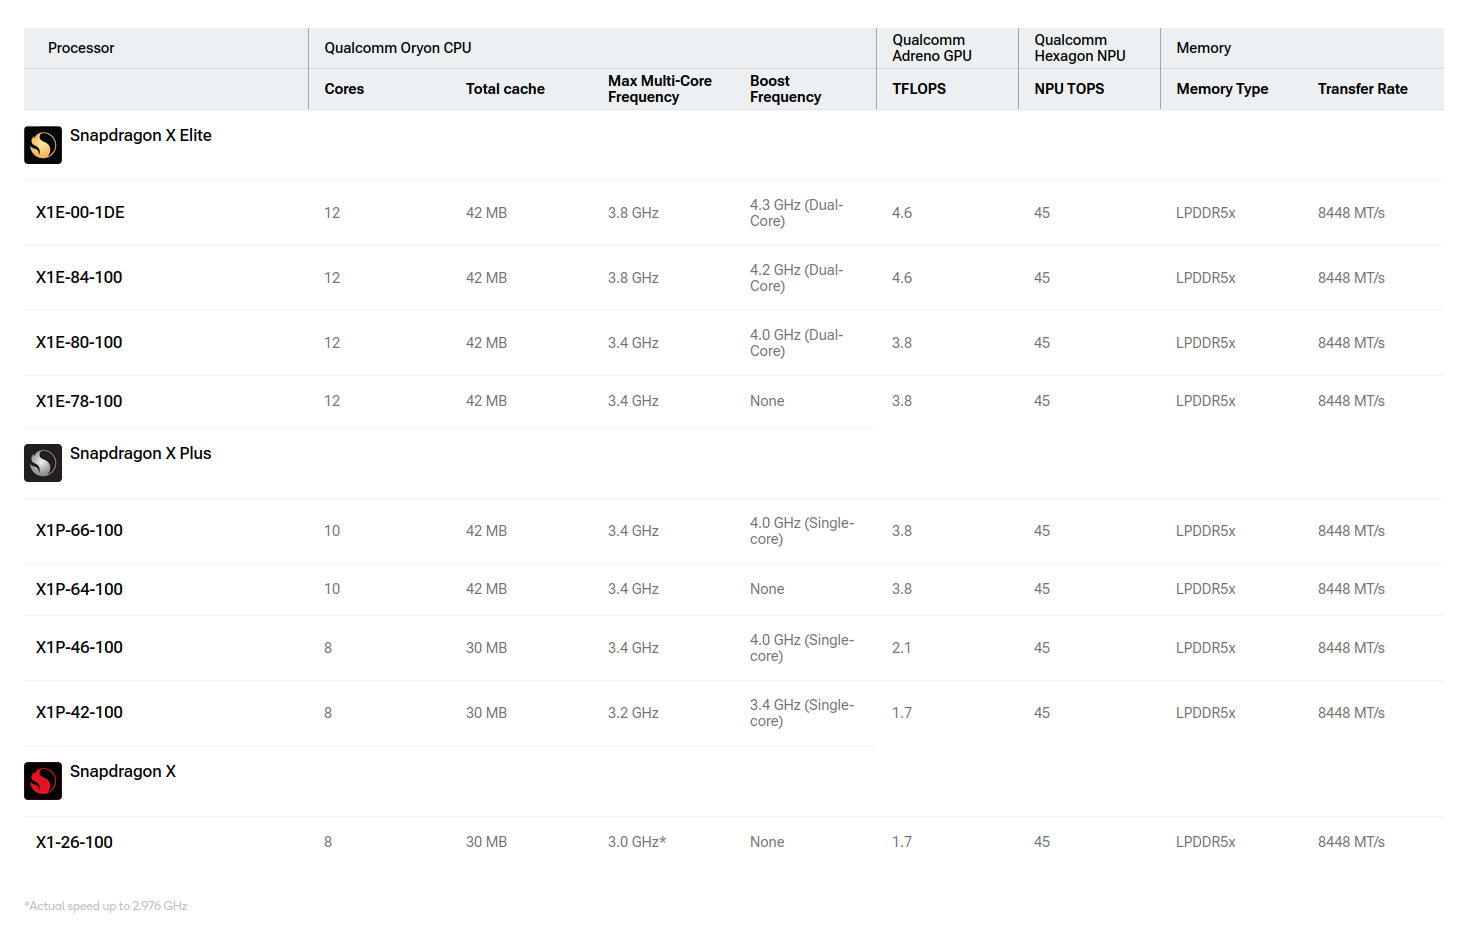Click the Transfer Rate column header
The width and height of the screenshot is (1459, 926).
[1362, 89]
